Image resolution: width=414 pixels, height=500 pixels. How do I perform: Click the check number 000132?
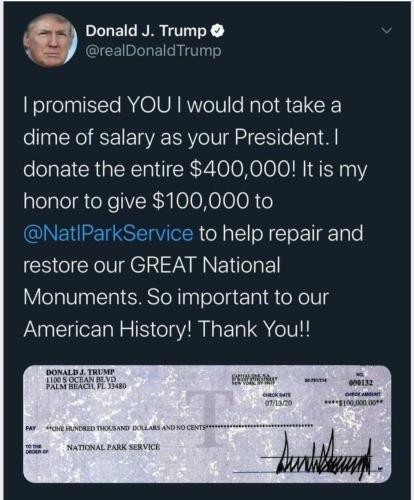click(361, 383)
